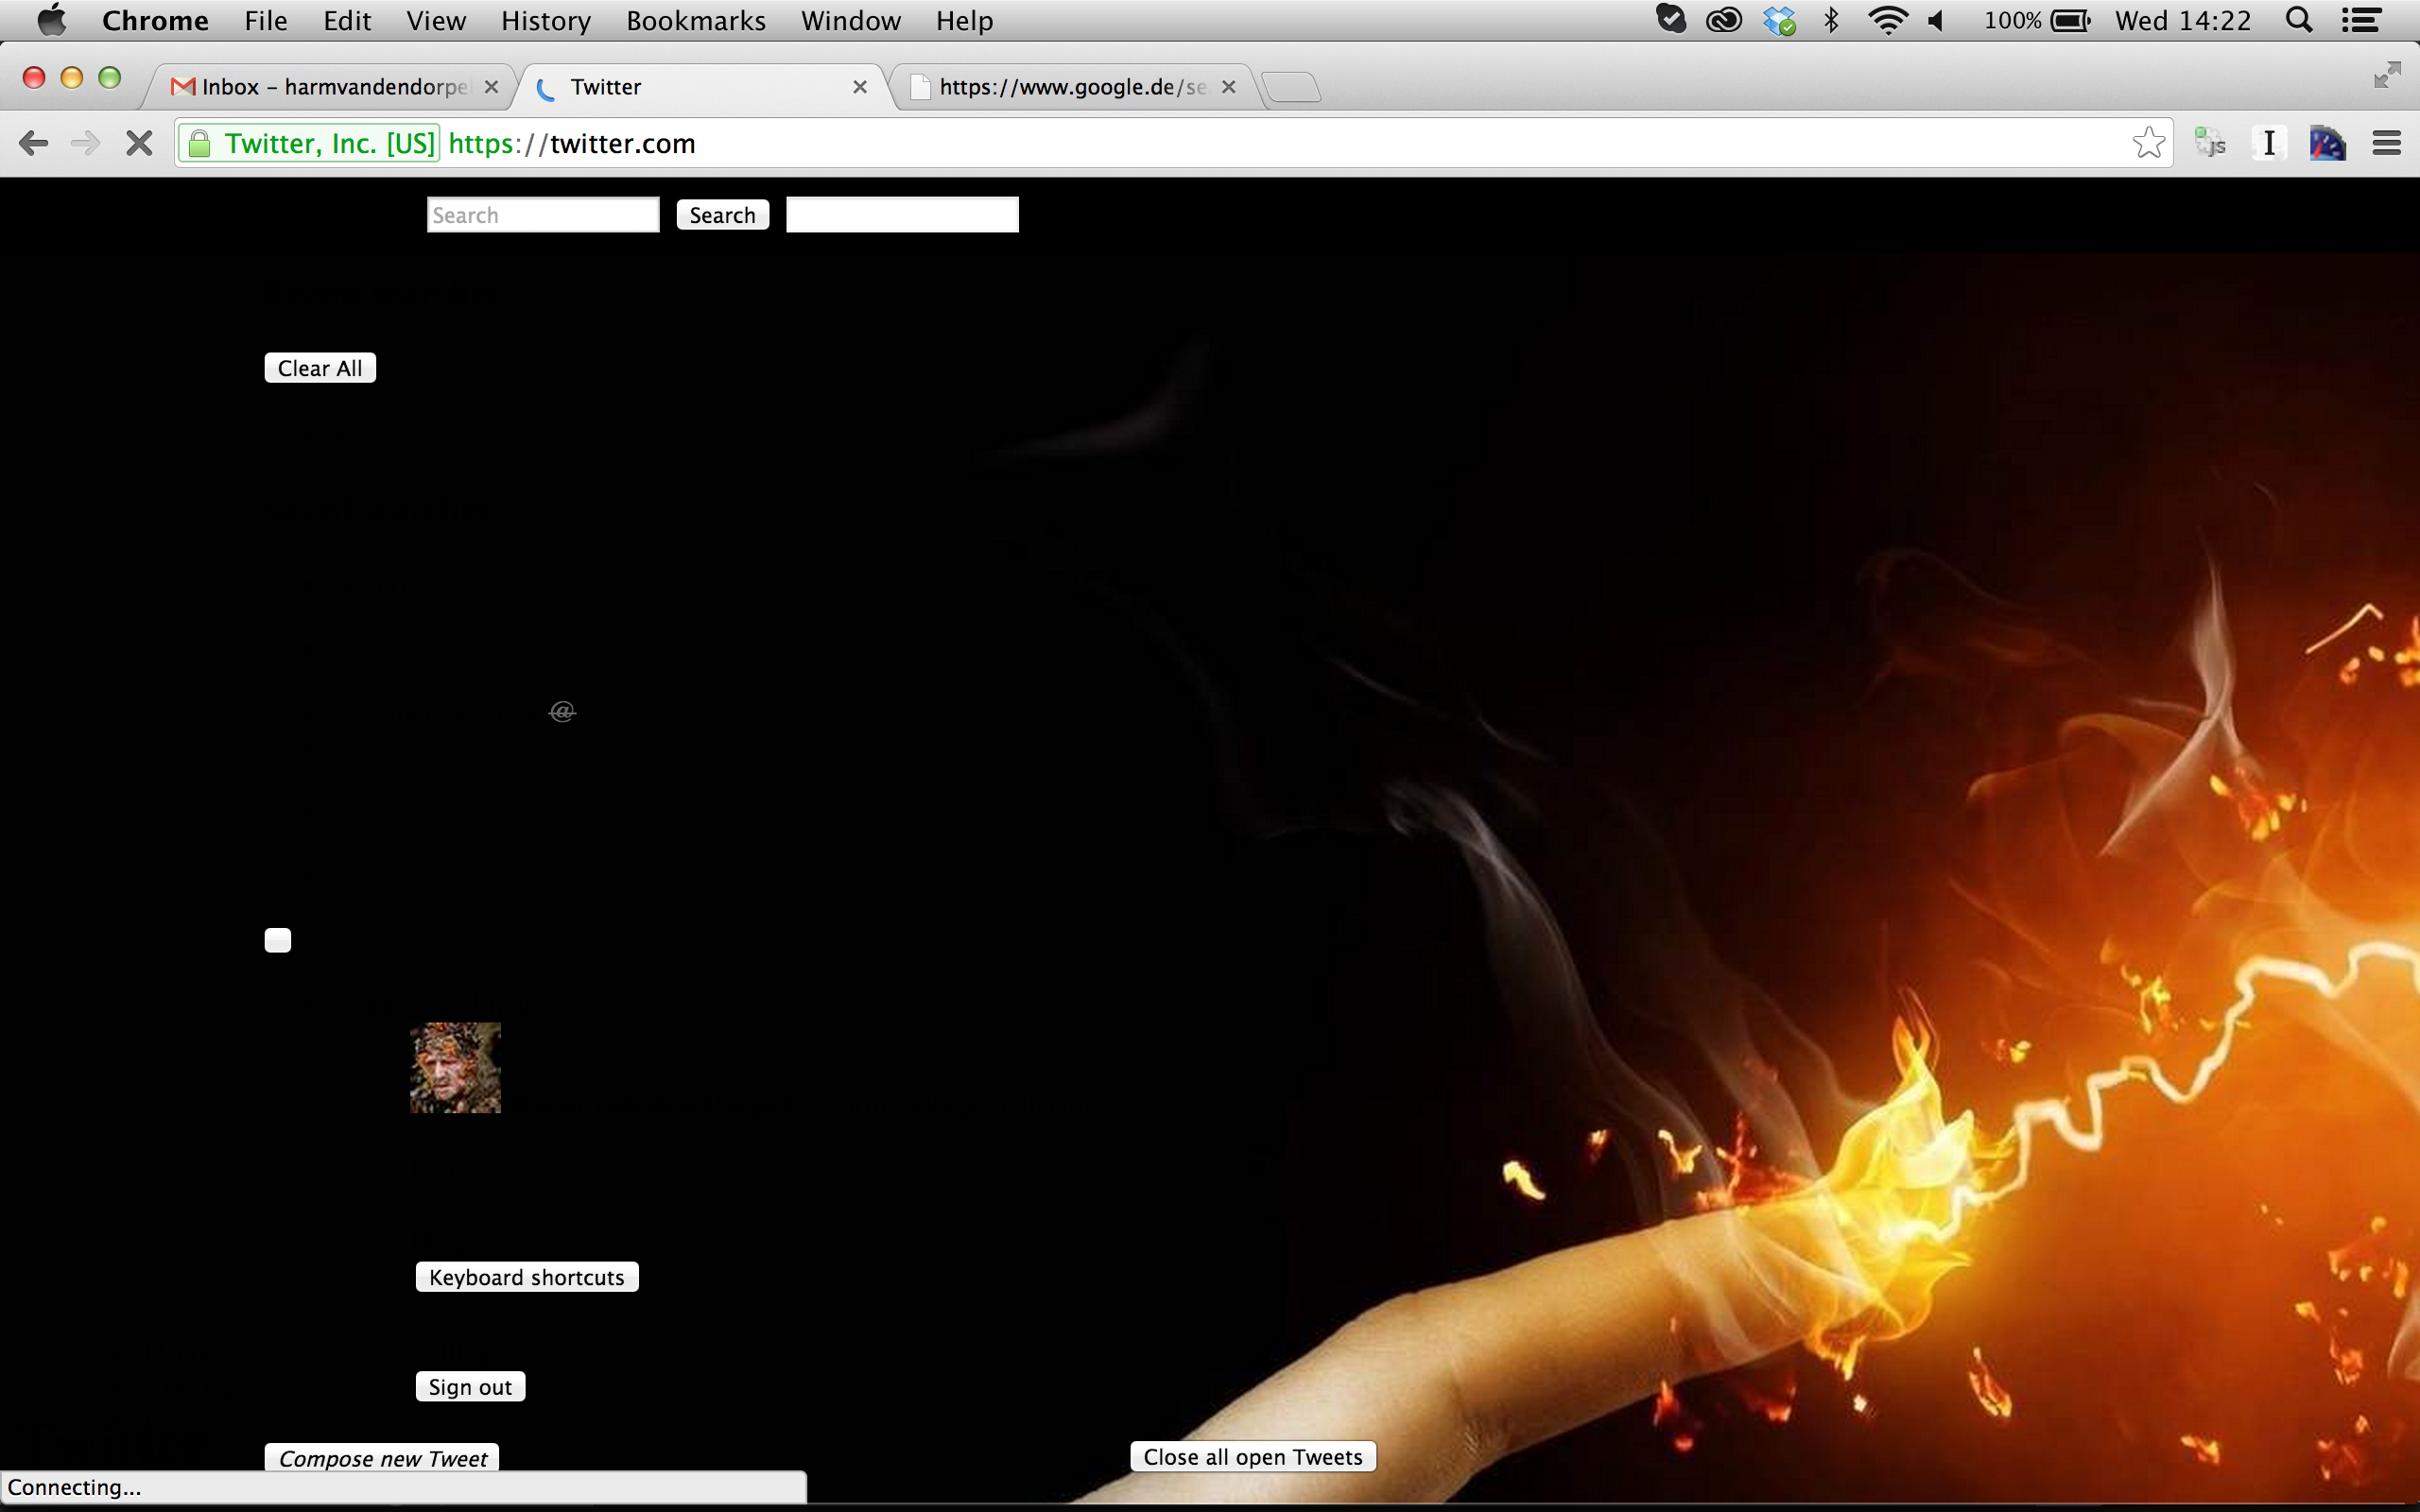Open the History menu
This screenshot has height=1512, width=2420.
545,21
